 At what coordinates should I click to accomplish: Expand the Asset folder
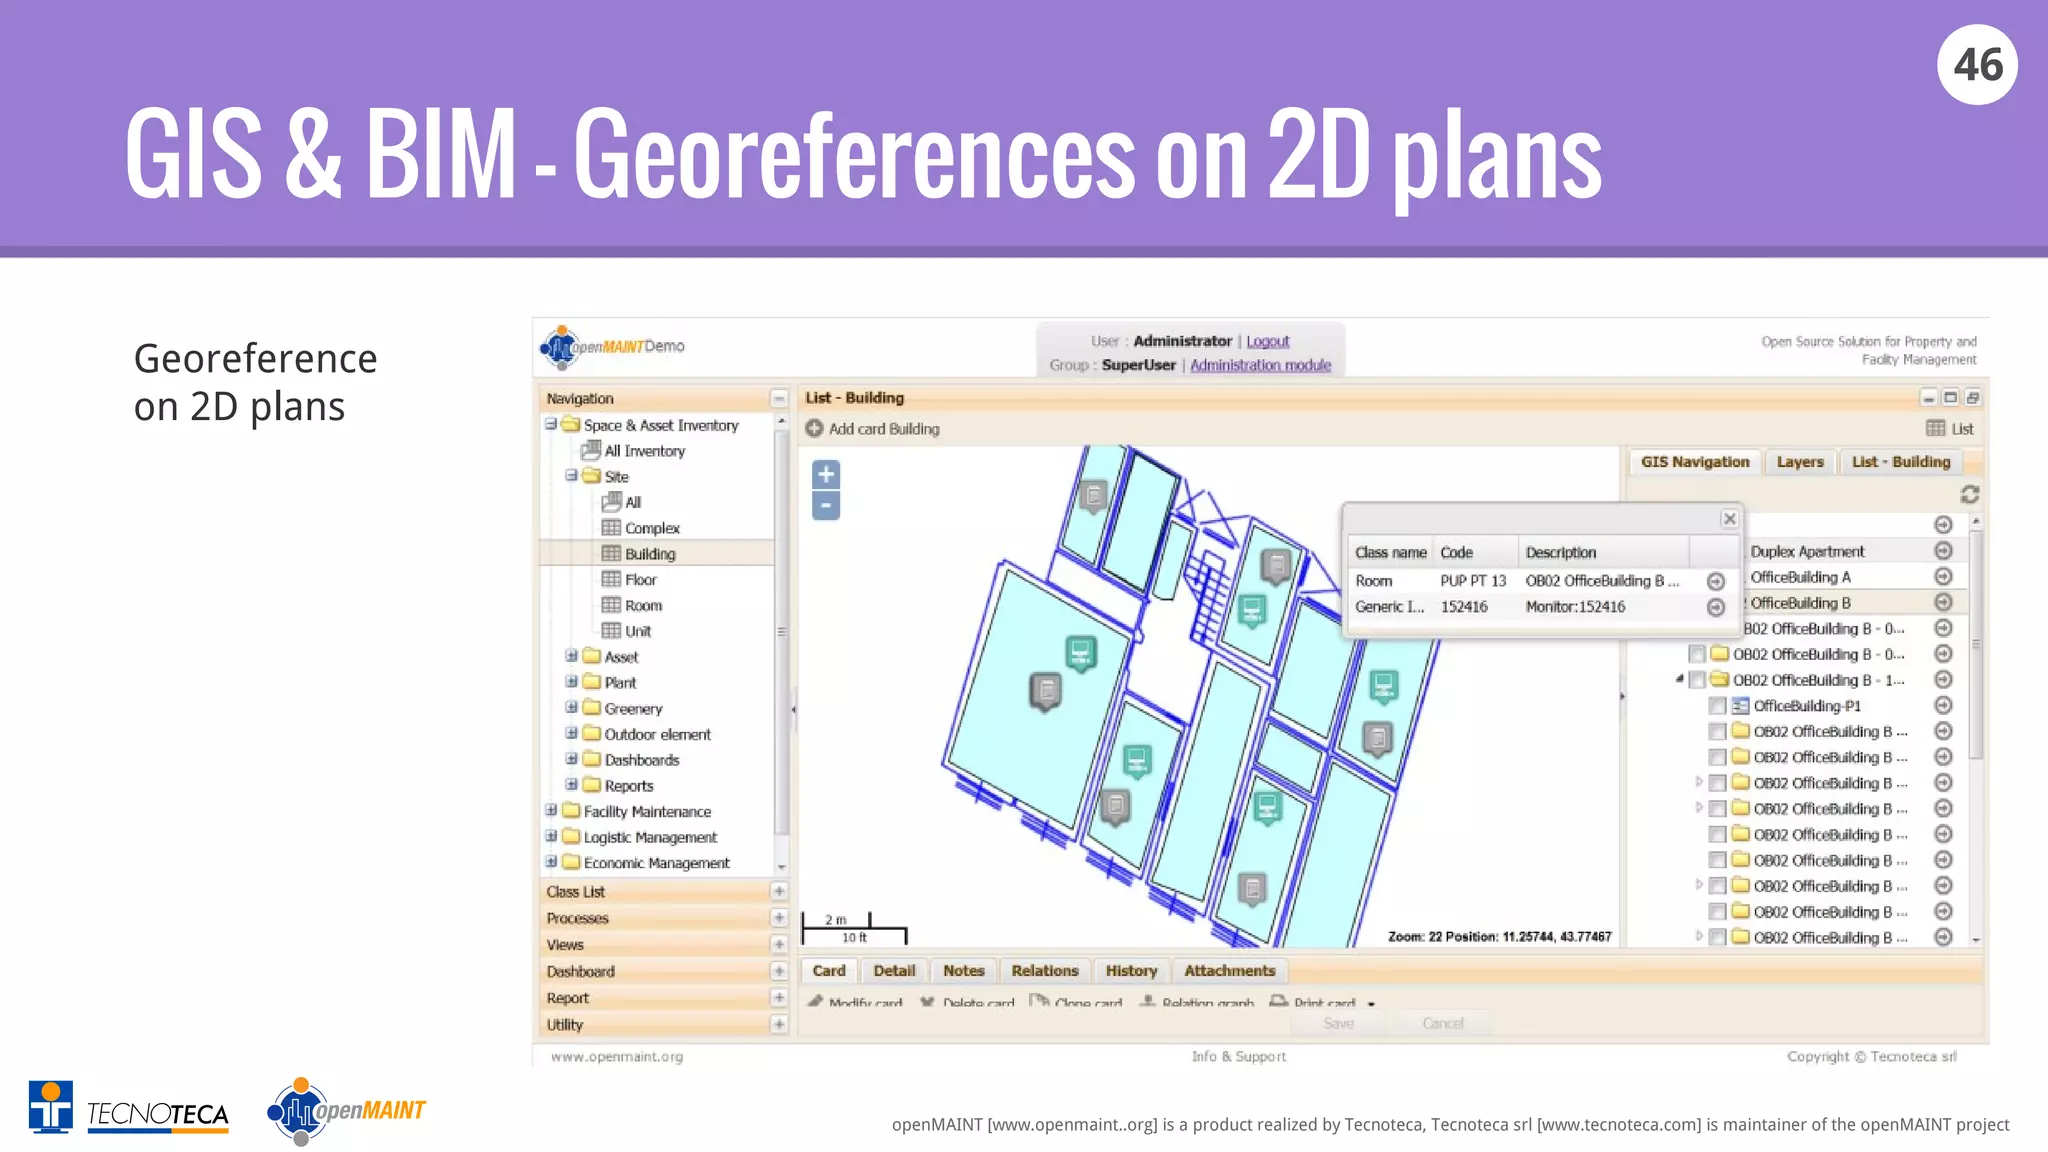tap(571, 656)
